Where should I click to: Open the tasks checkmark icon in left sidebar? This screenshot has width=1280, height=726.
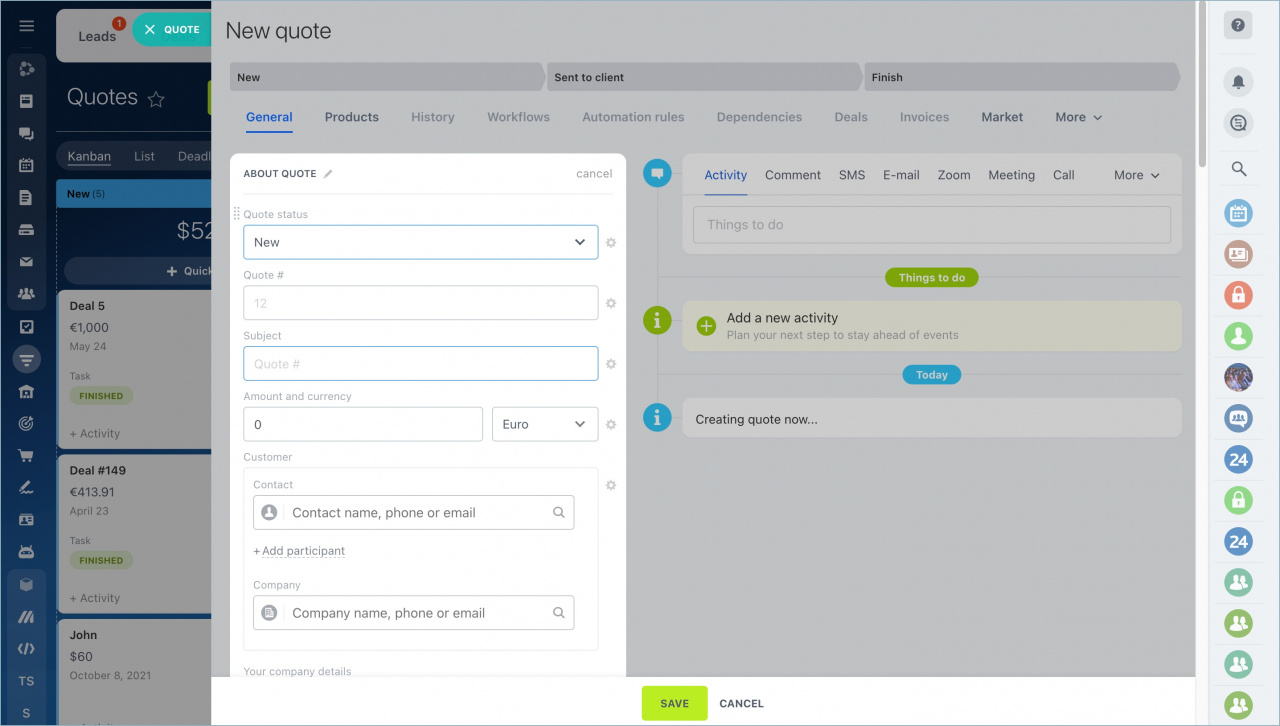(27, 327)
